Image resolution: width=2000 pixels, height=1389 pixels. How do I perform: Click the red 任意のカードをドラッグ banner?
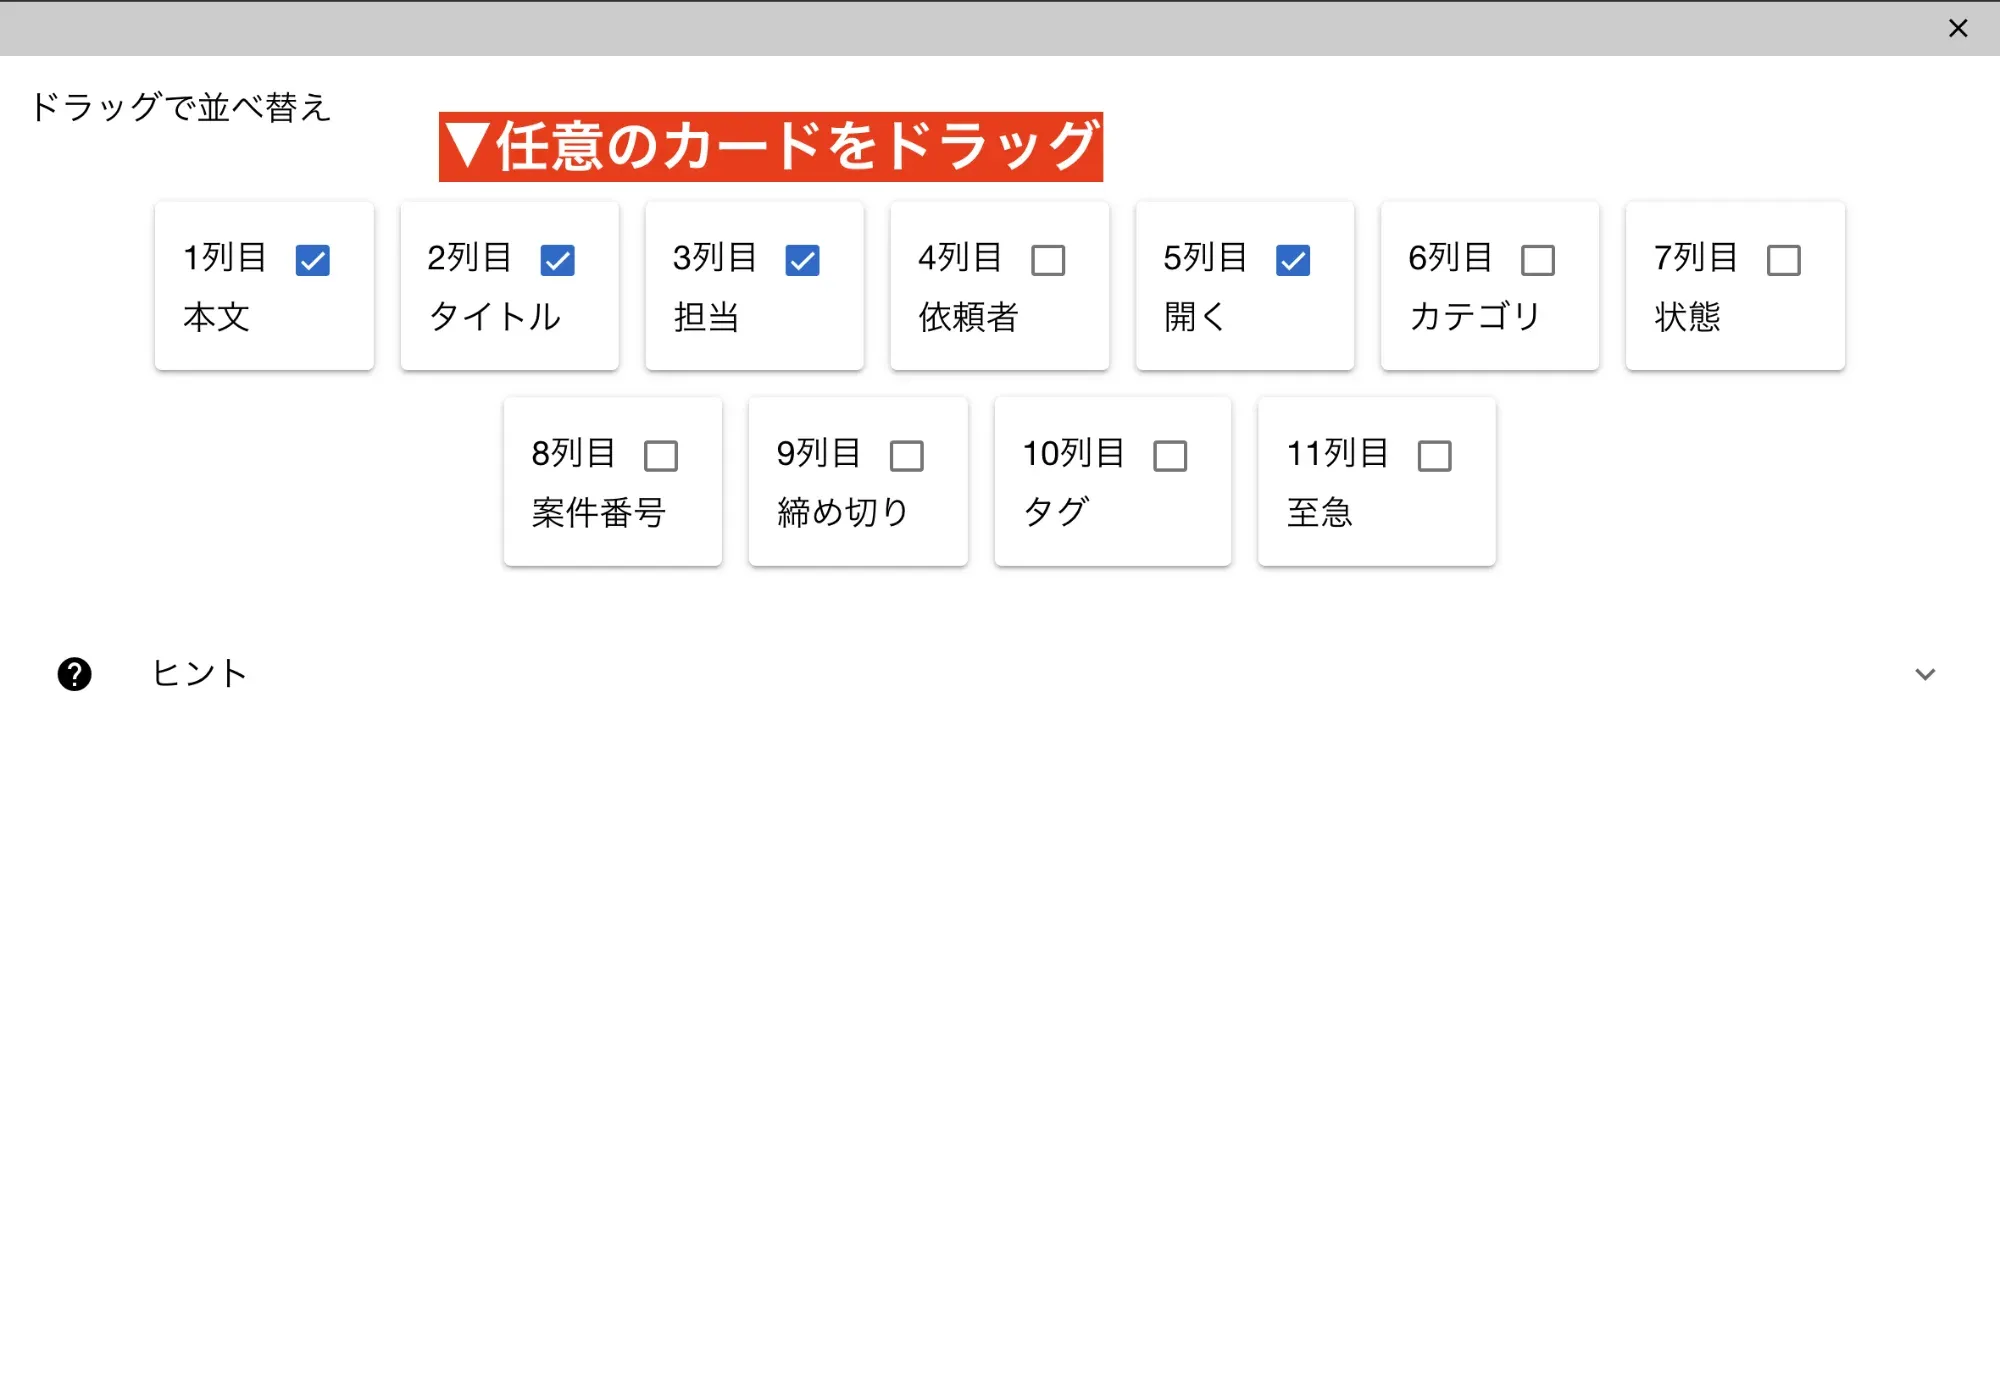(x=770, y=147)
